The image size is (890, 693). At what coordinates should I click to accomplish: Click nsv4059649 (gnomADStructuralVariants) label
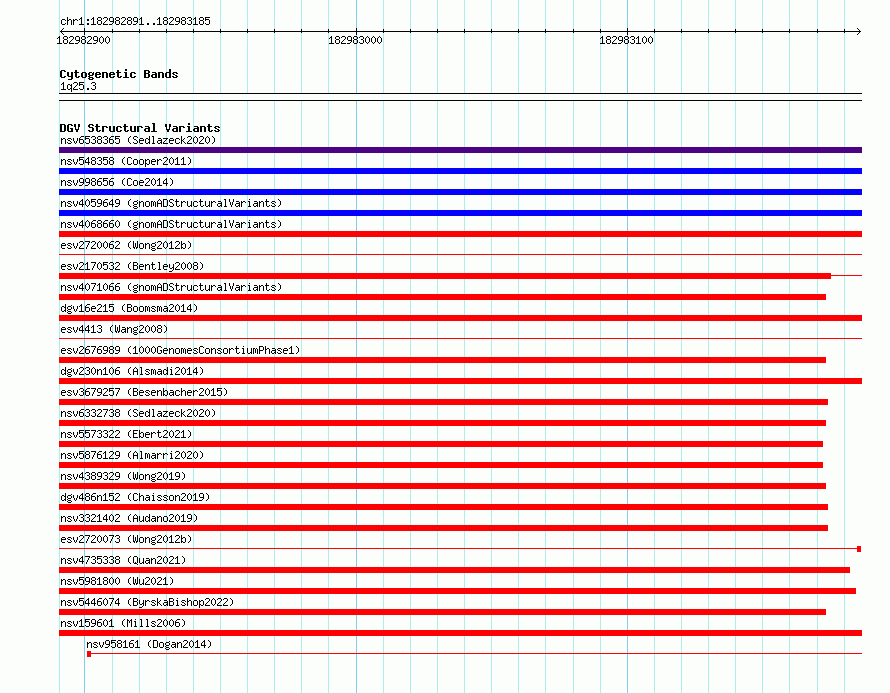pos(171,203)
